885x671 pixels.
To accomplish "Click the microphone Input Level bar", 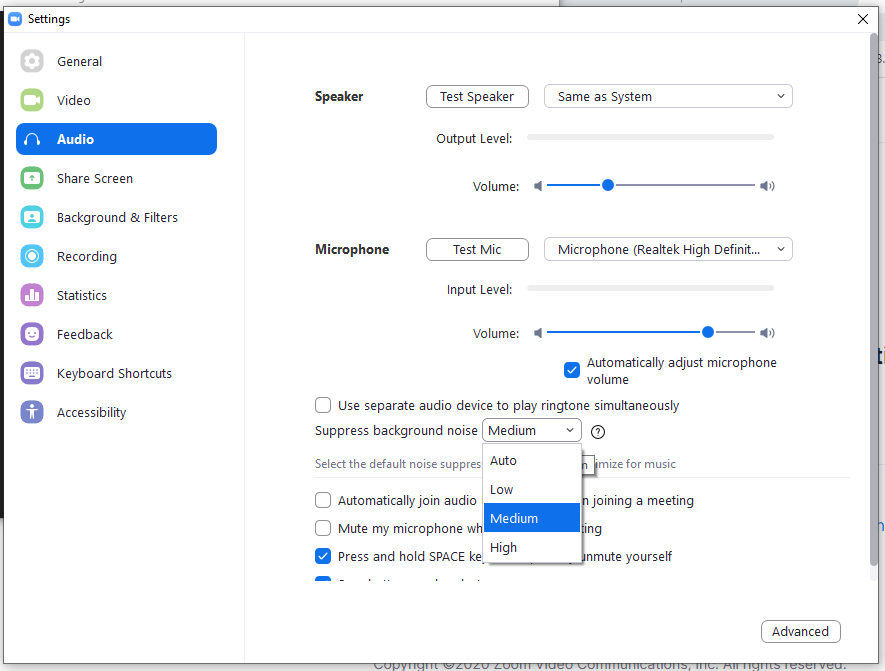I will [x=650, y=288].
